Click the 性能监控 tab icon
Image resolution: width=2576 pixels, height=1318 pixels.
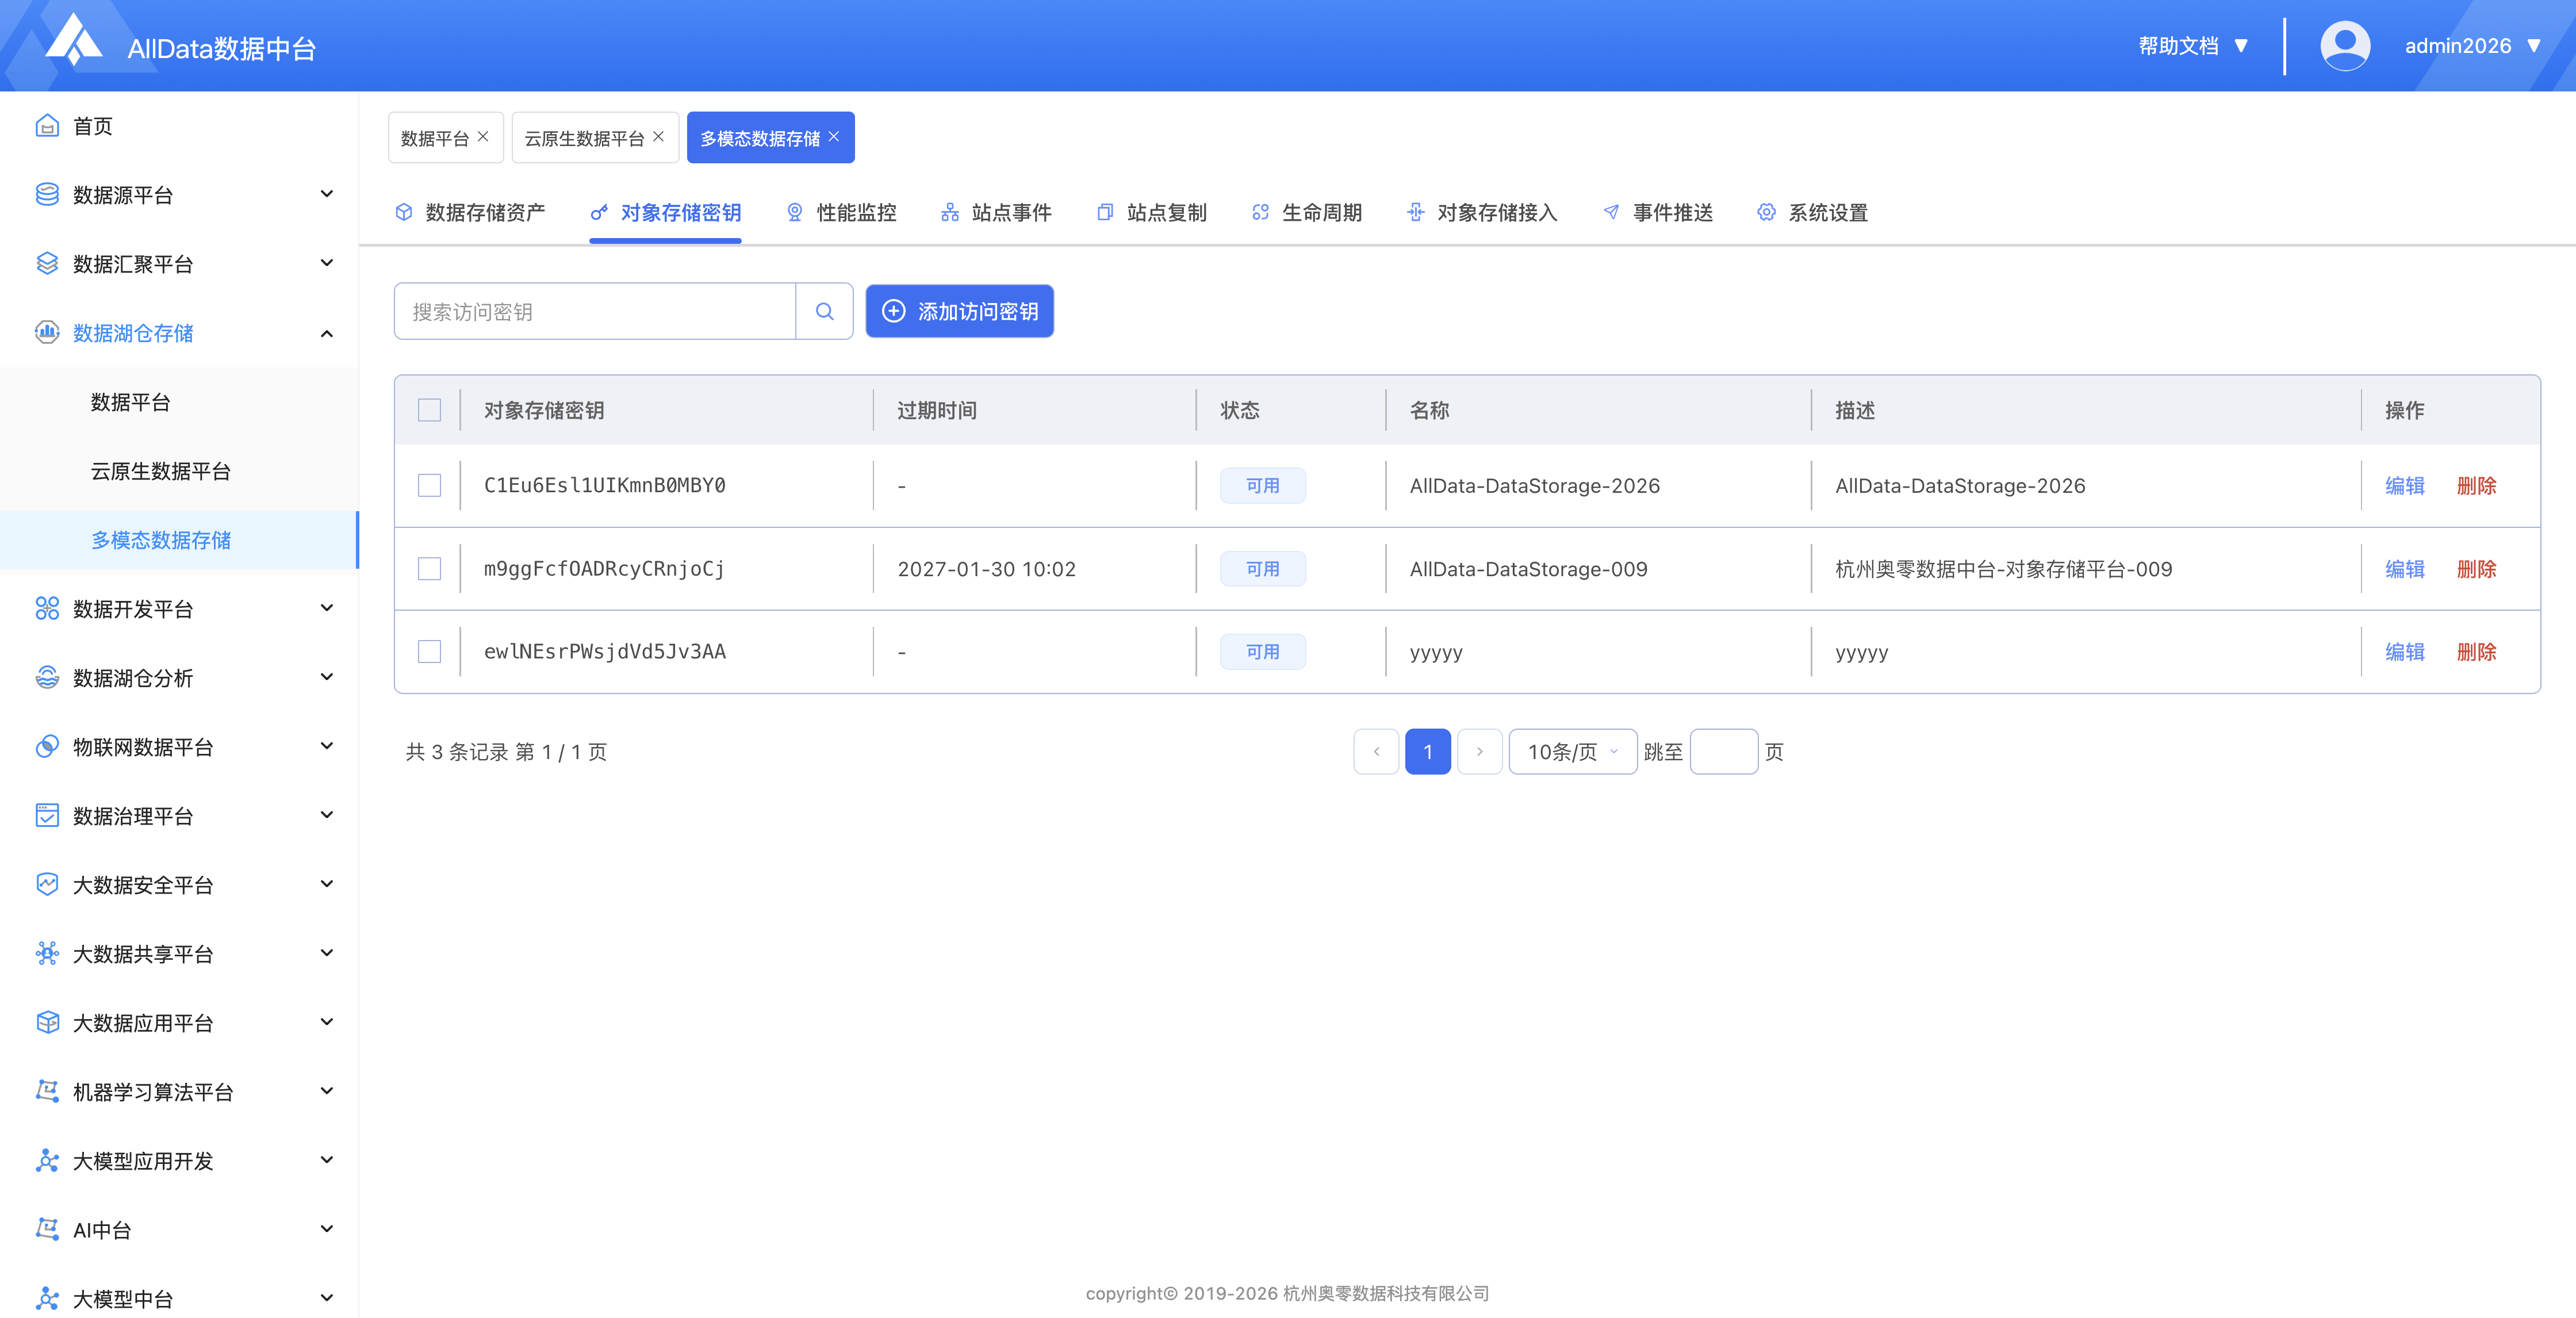(795, 212)
